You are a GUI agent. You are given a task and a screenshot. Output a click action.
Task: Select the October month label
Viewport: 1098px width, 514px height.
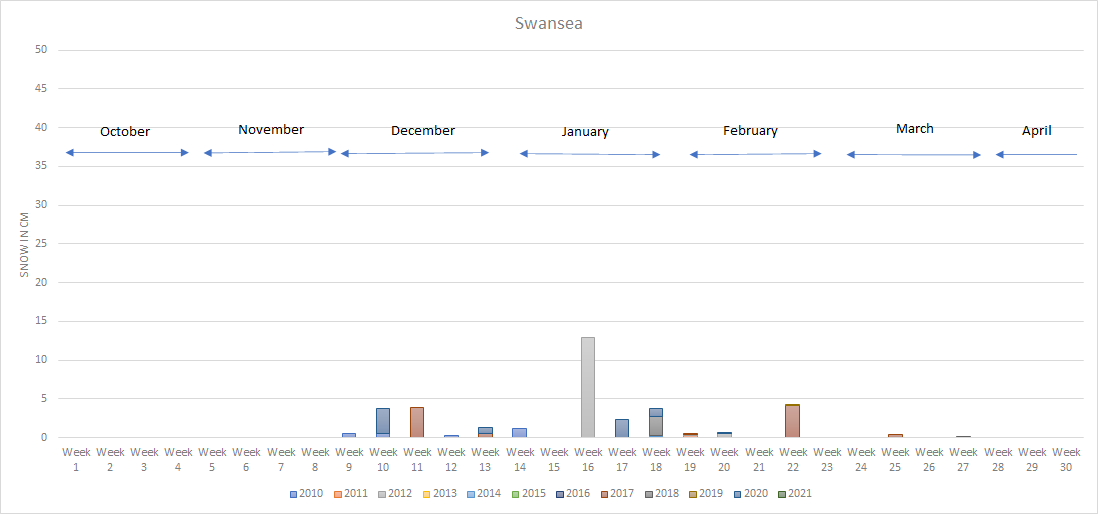tap(125, 132)
